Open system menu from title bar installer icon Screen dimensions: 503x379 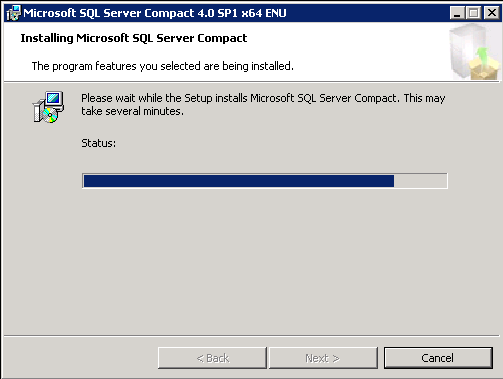point(13,13)
